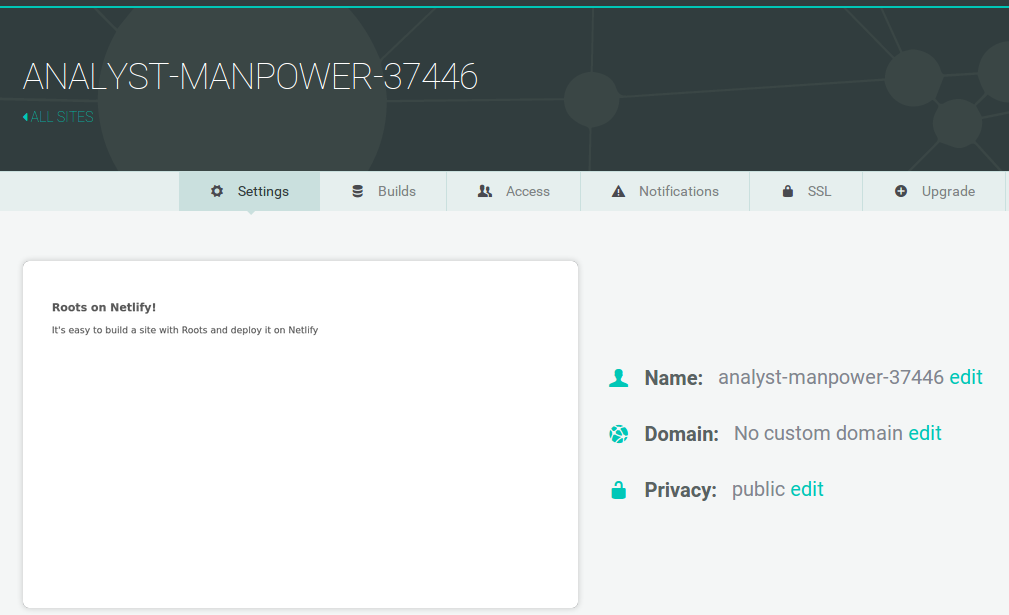This screenshot has width=1009, height=615.
Task: Open the Upgrade tab
Action: coord(934,191)
